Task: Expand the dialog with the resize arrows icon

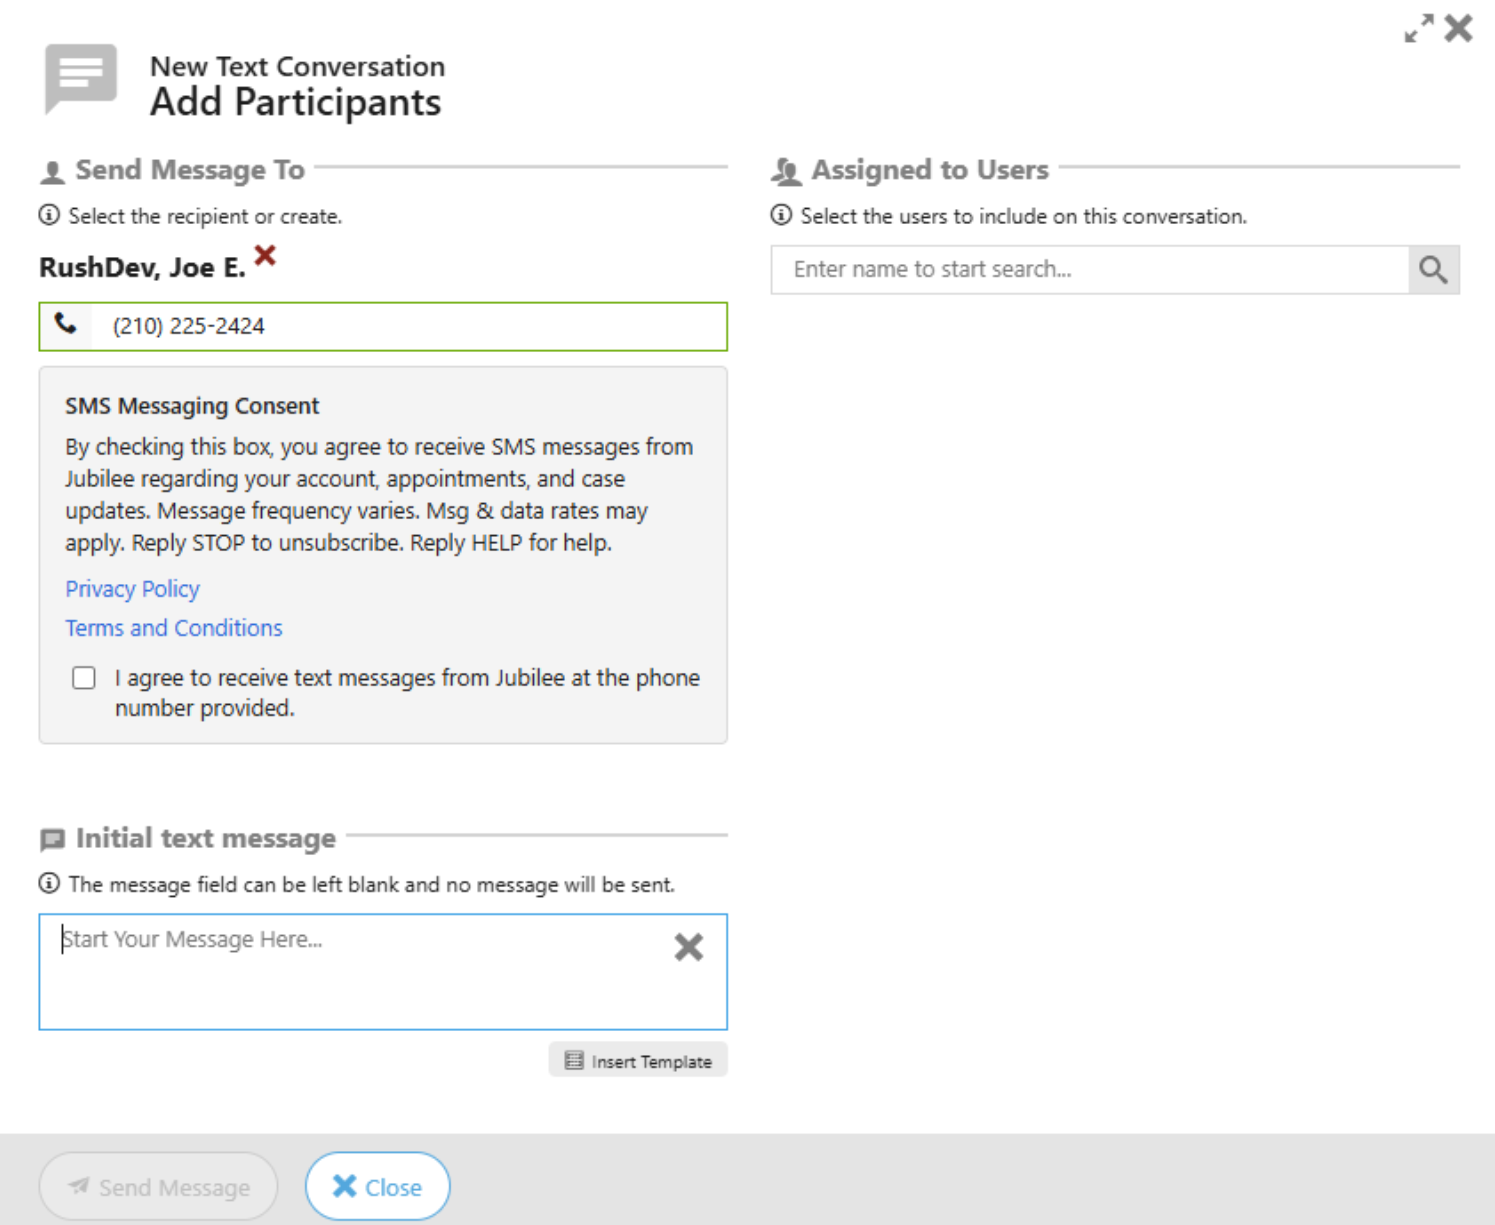Action: point(1418,28)
